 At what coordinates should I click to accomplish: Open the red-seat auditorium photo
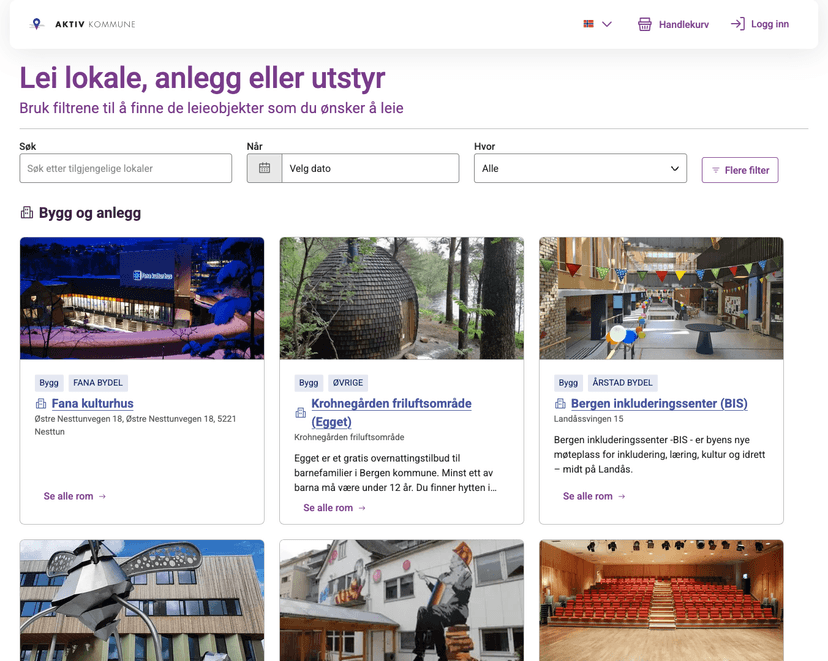coord(661,600)
